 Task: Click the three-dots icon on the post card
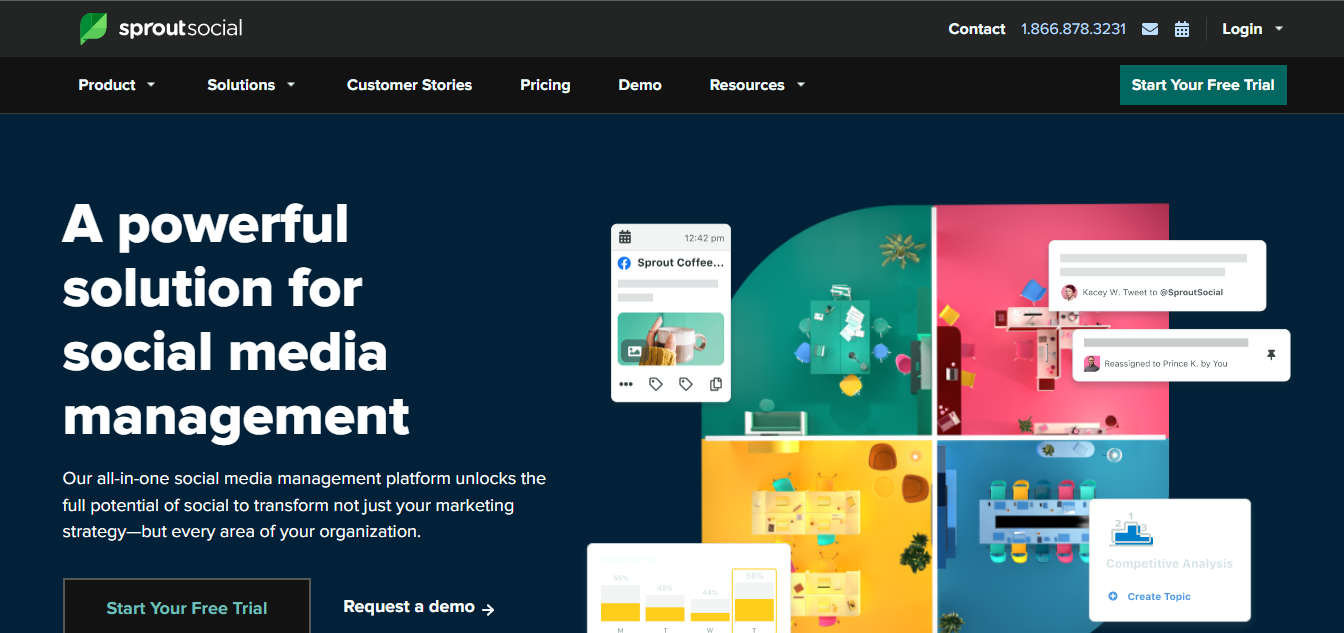point(626,384)
